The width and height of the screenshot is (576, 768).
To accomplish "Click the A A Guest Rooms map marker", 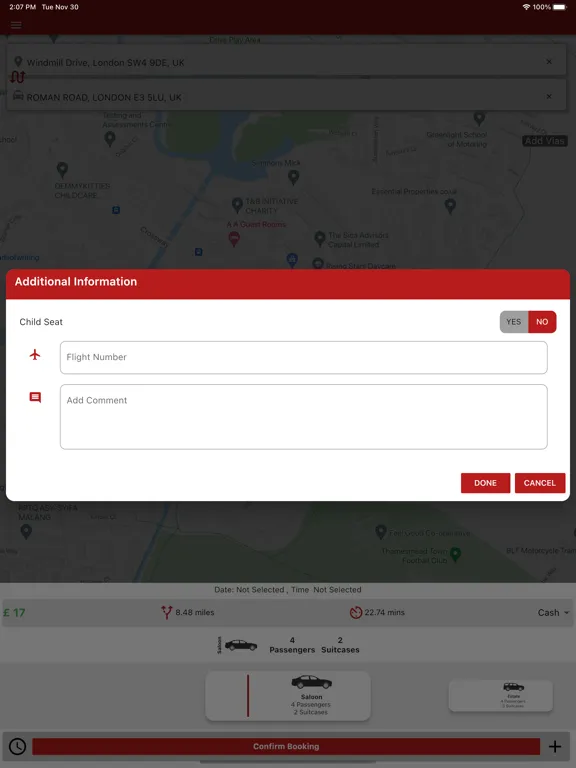I will (234, 239).
